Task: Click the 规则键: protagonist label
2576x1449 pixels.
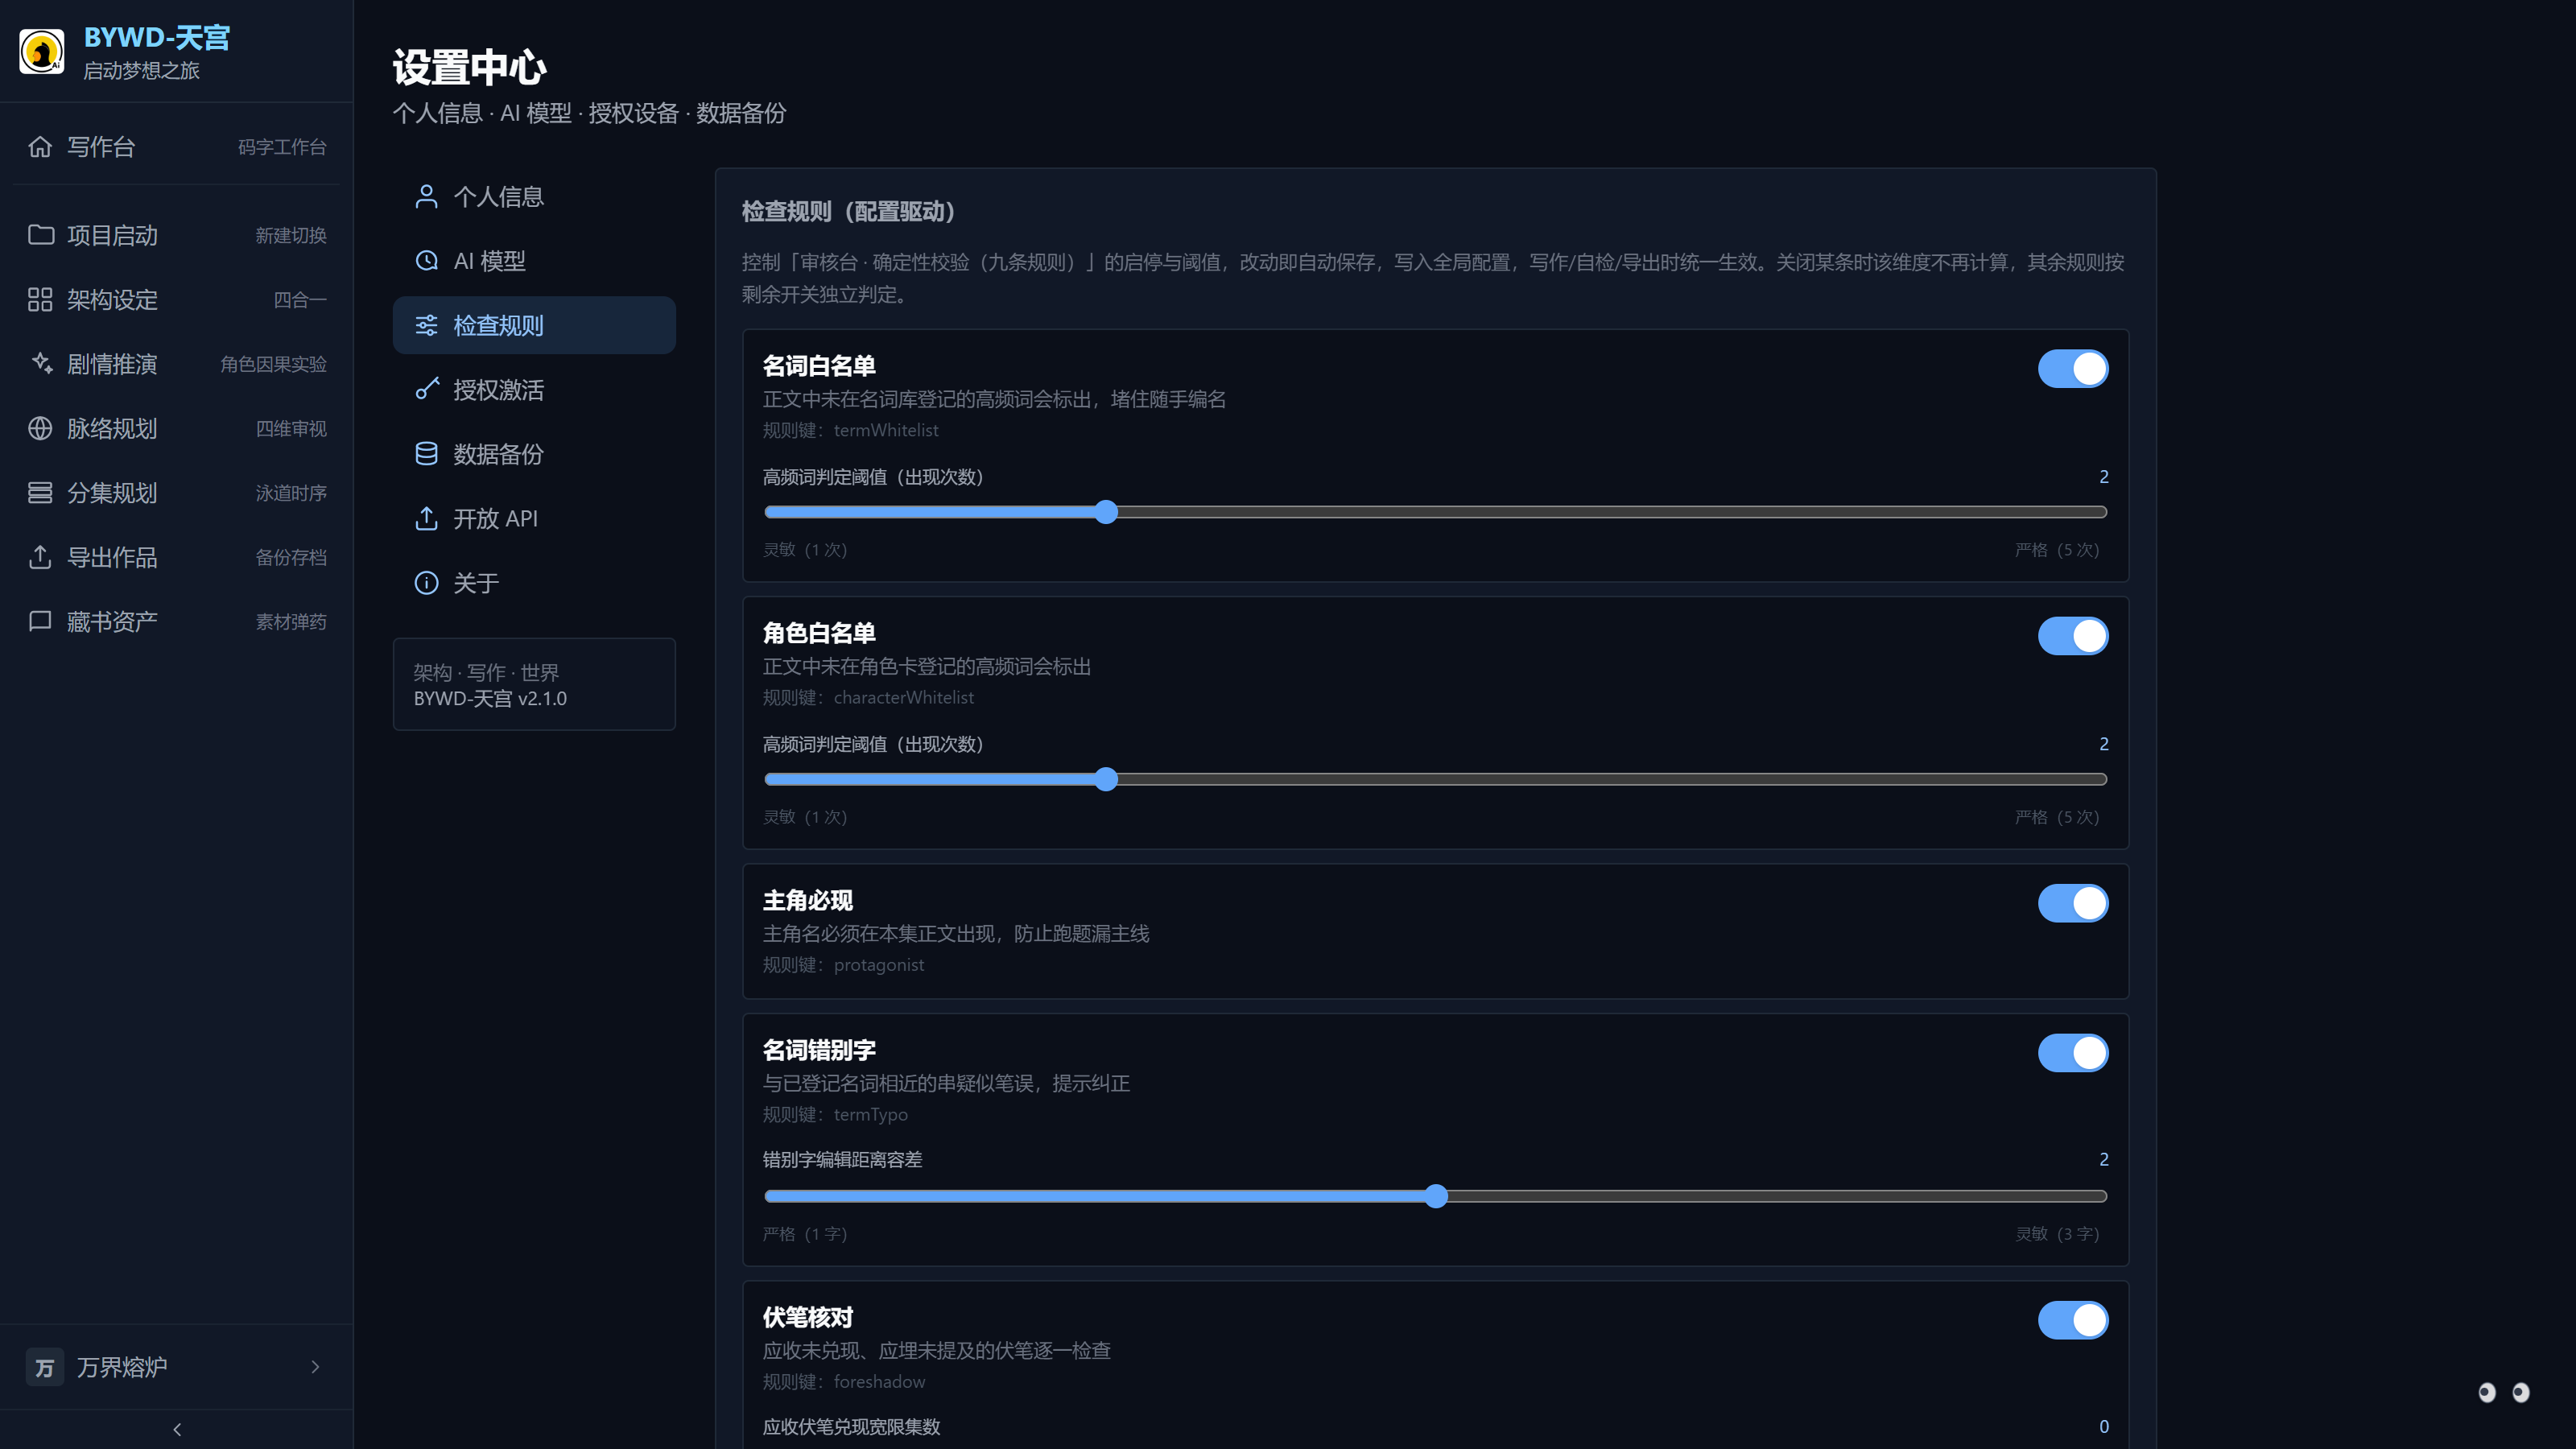Action: [843, 965]
